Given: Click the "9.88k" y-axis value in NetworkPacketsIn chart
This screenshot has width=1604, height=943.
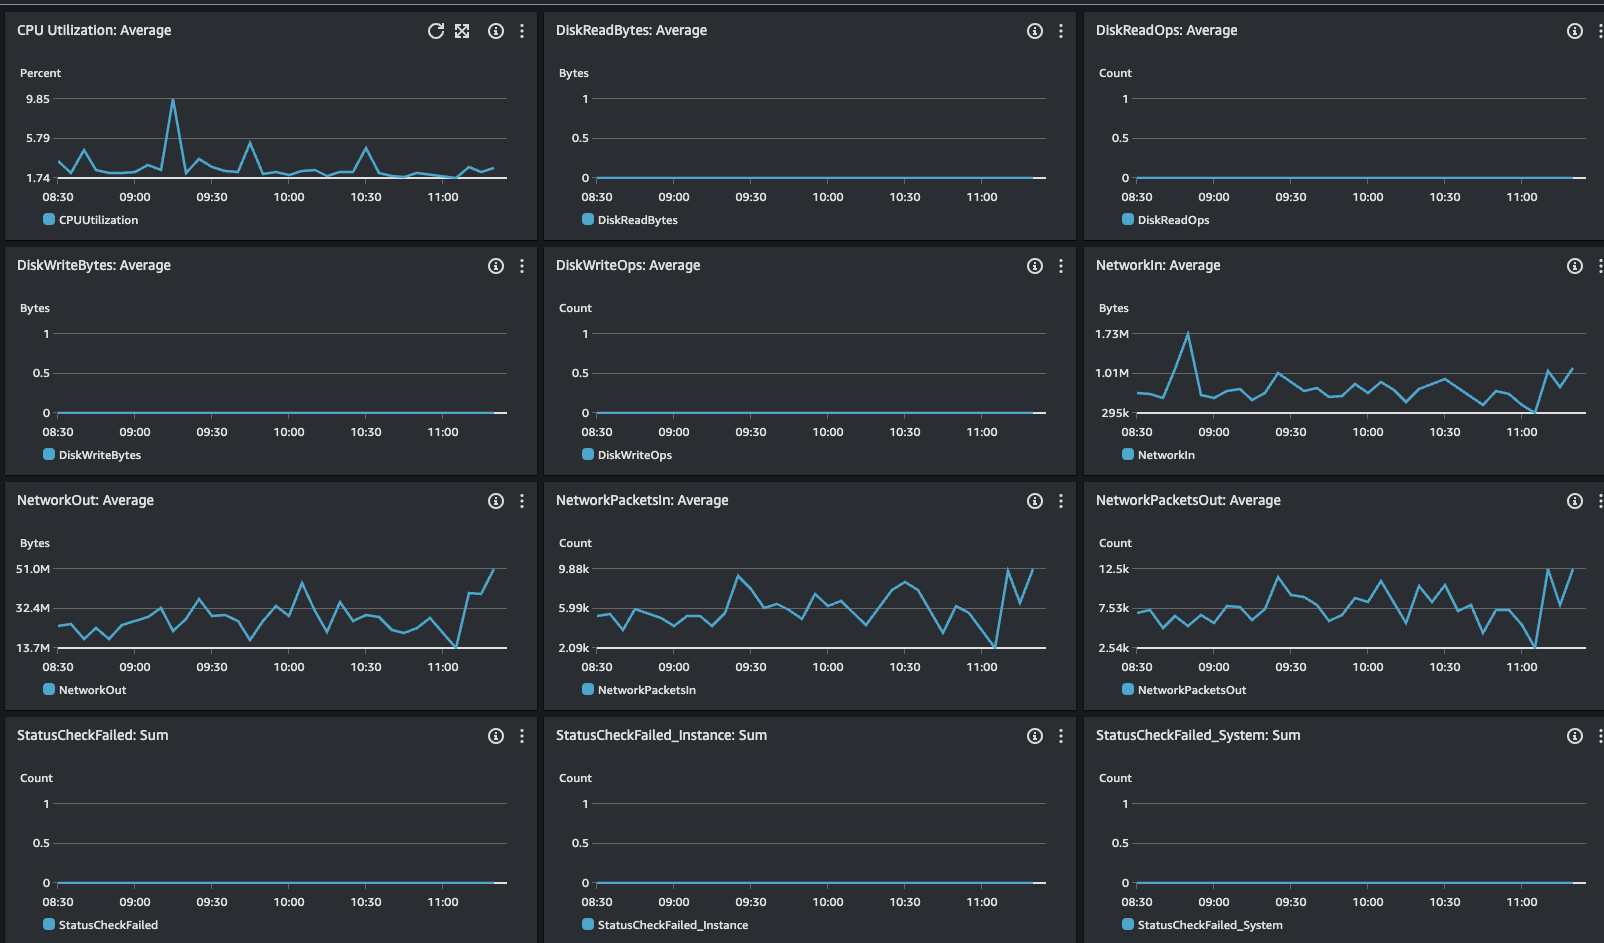Looking at the screenshot, I should [574, 569].
